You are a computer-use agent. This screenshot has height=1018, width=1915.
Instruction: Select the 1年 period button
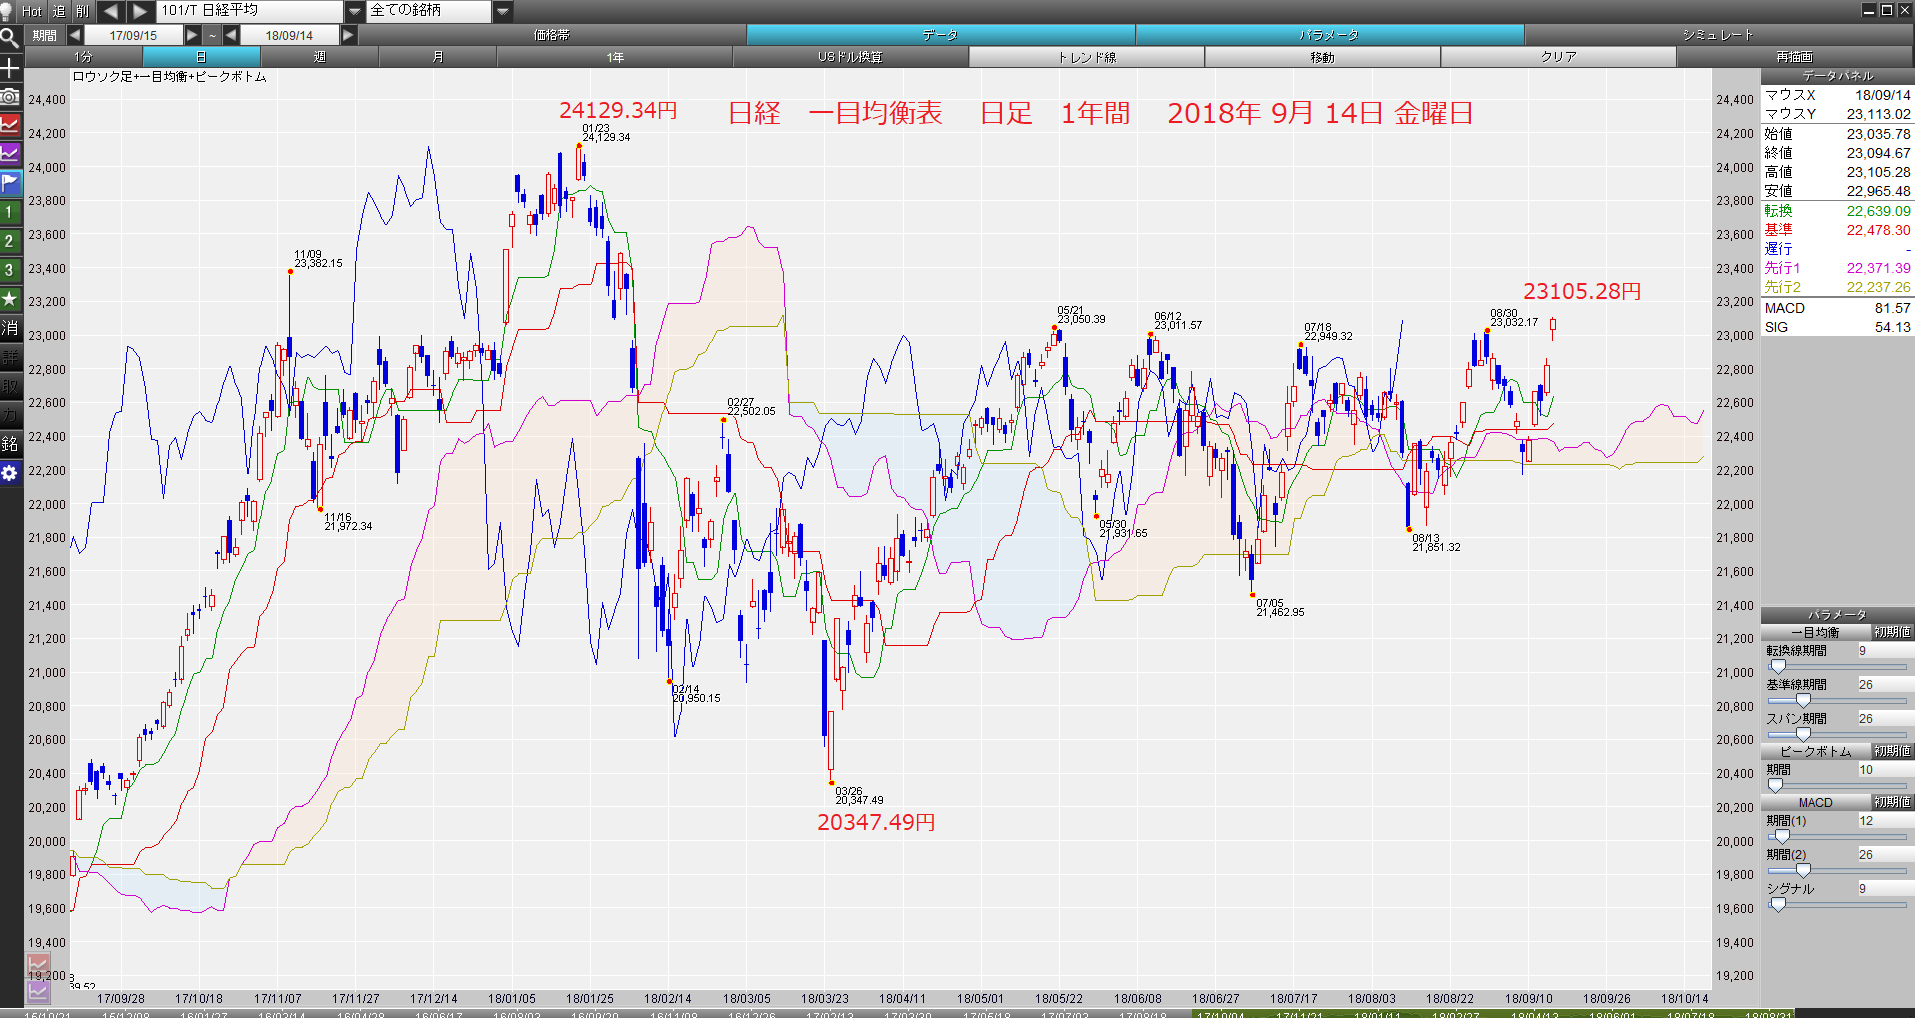[615, 57]
